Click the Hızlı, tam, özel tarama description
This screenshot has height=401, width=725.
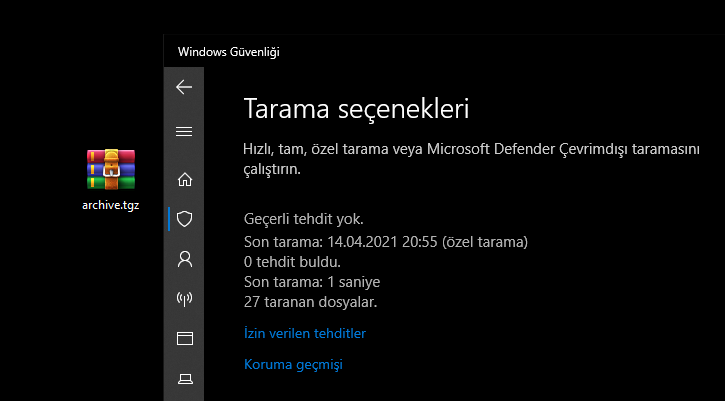471,159
